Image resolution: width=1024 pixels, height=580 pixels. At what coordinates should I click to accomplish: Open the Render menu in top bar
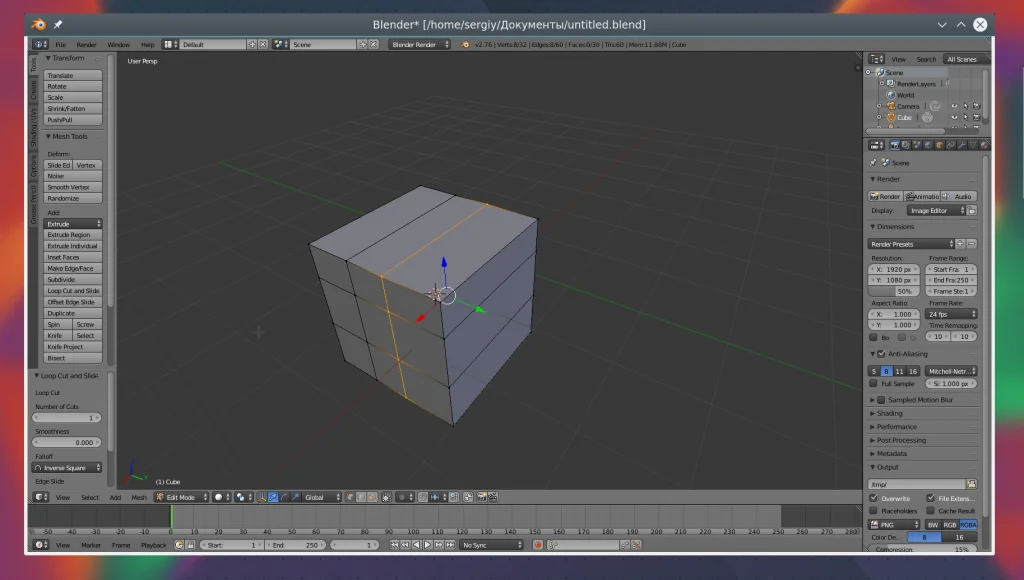tap(87, 45)
